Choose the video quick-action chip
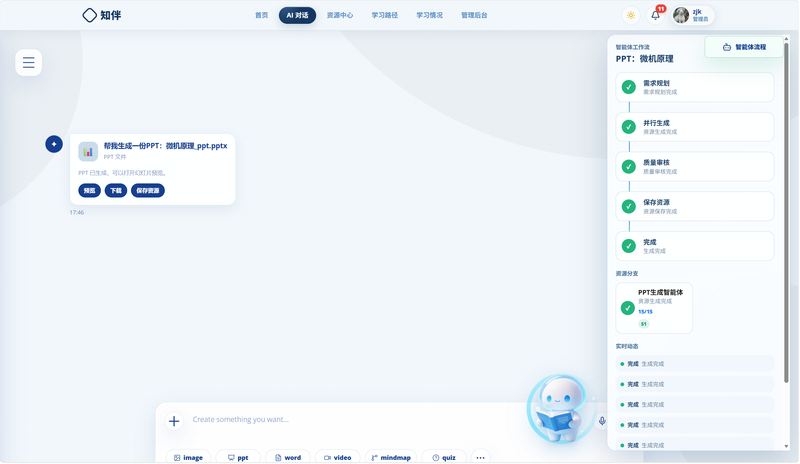Screen dimensions: 800x464 338,457
